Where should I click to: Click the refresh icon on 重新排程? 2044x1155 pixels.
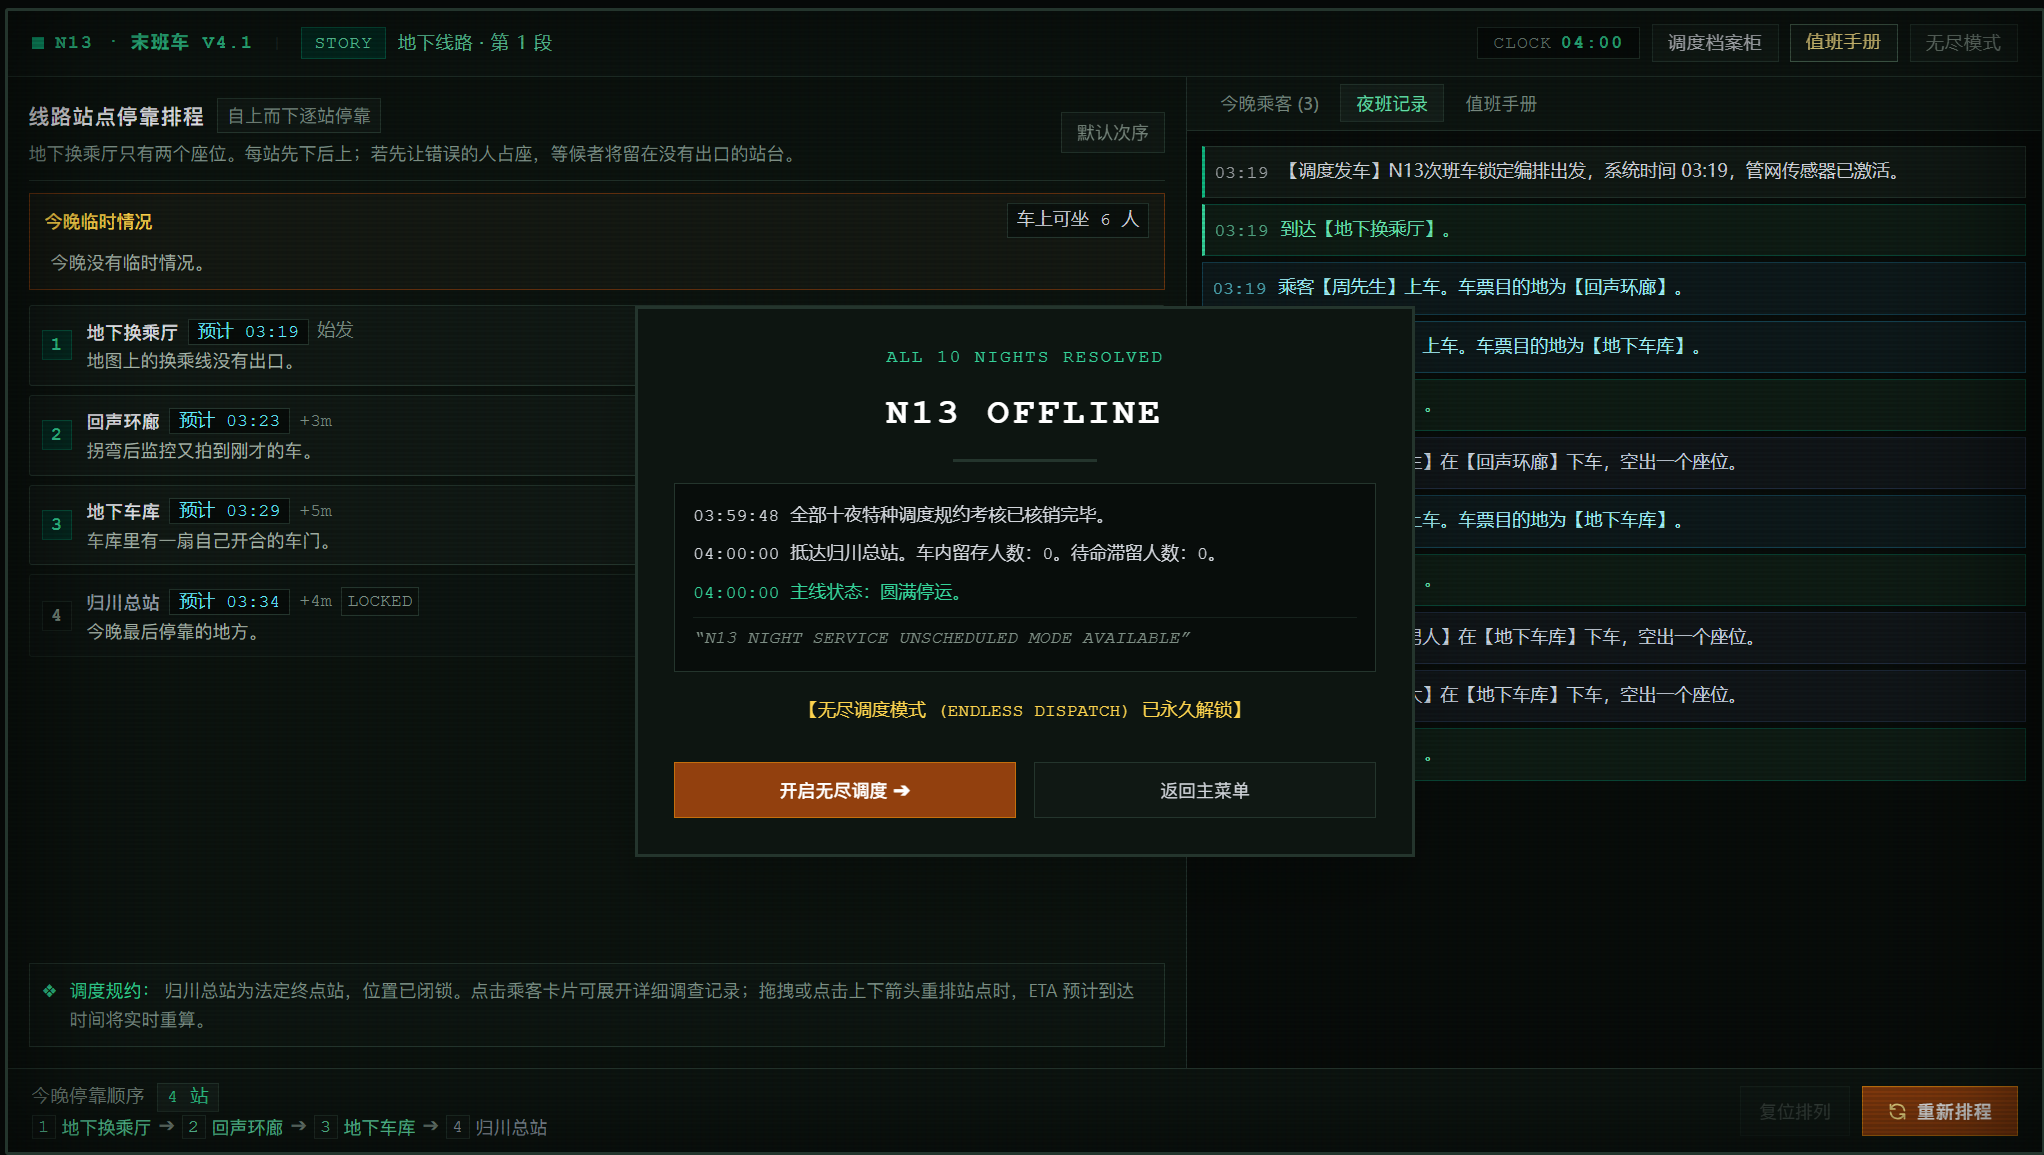pos(1897,1111)
